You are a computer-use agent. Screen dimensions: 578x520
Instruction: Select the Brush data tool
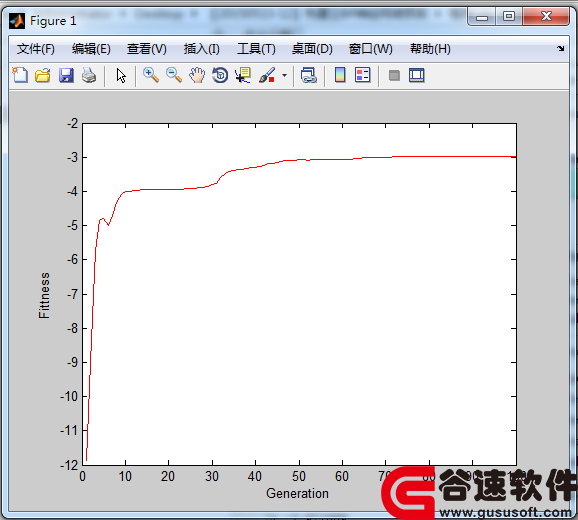[267, 75]
